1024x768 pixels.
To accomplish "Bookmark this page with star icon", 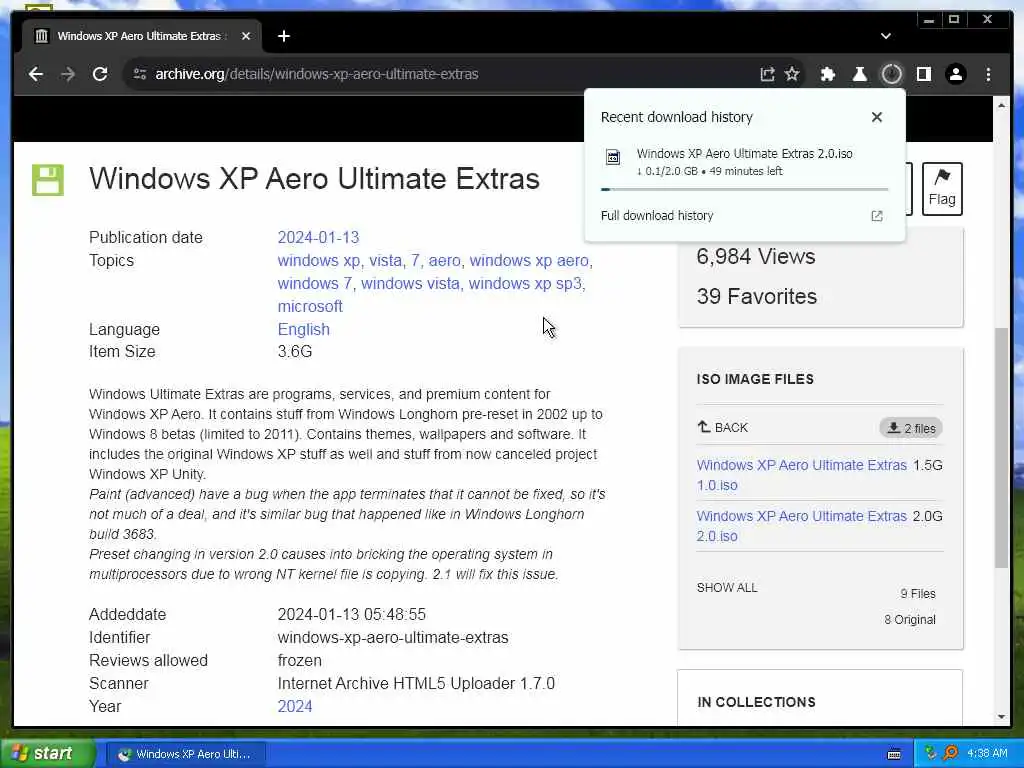I will (x=792, y=74).
